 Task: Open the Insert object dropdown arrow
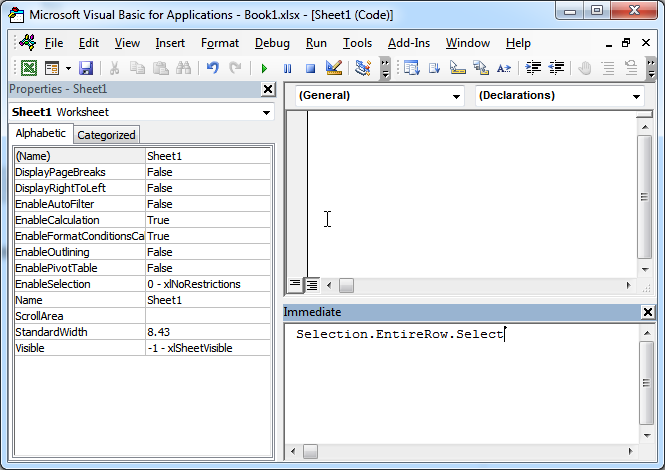coord(68,68)
